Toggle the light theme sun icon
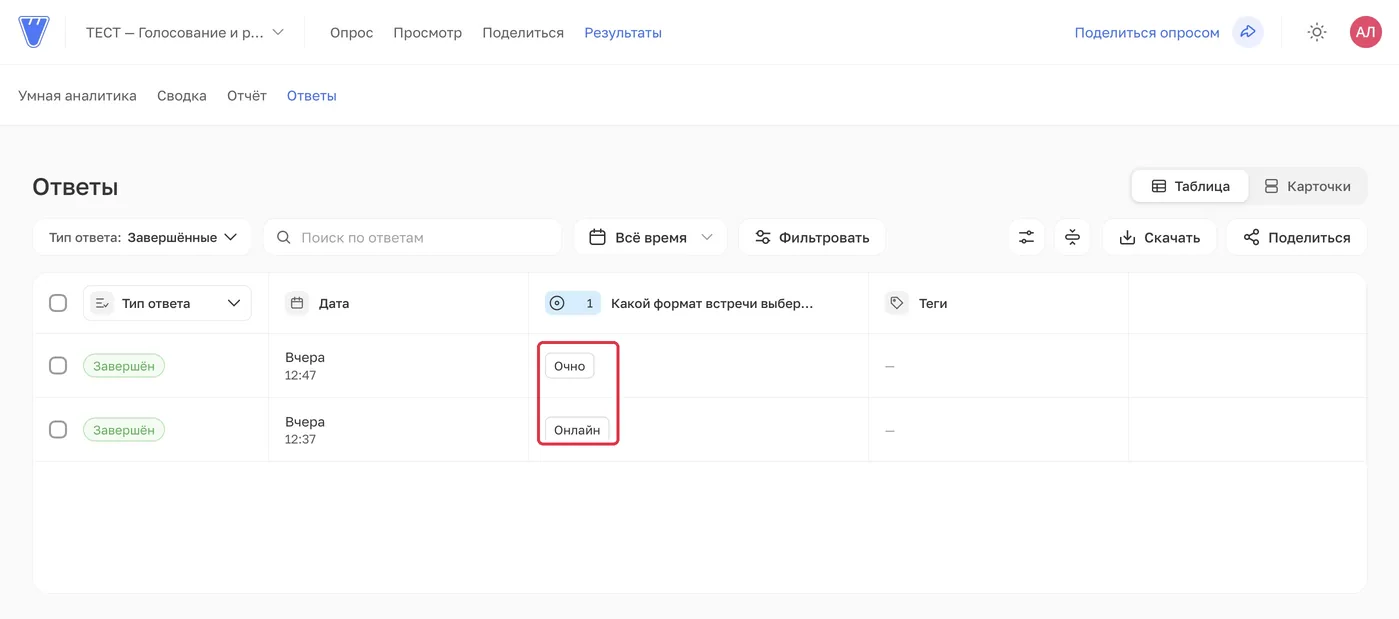Screen dimensions: 1399x619 (1317, 32)
